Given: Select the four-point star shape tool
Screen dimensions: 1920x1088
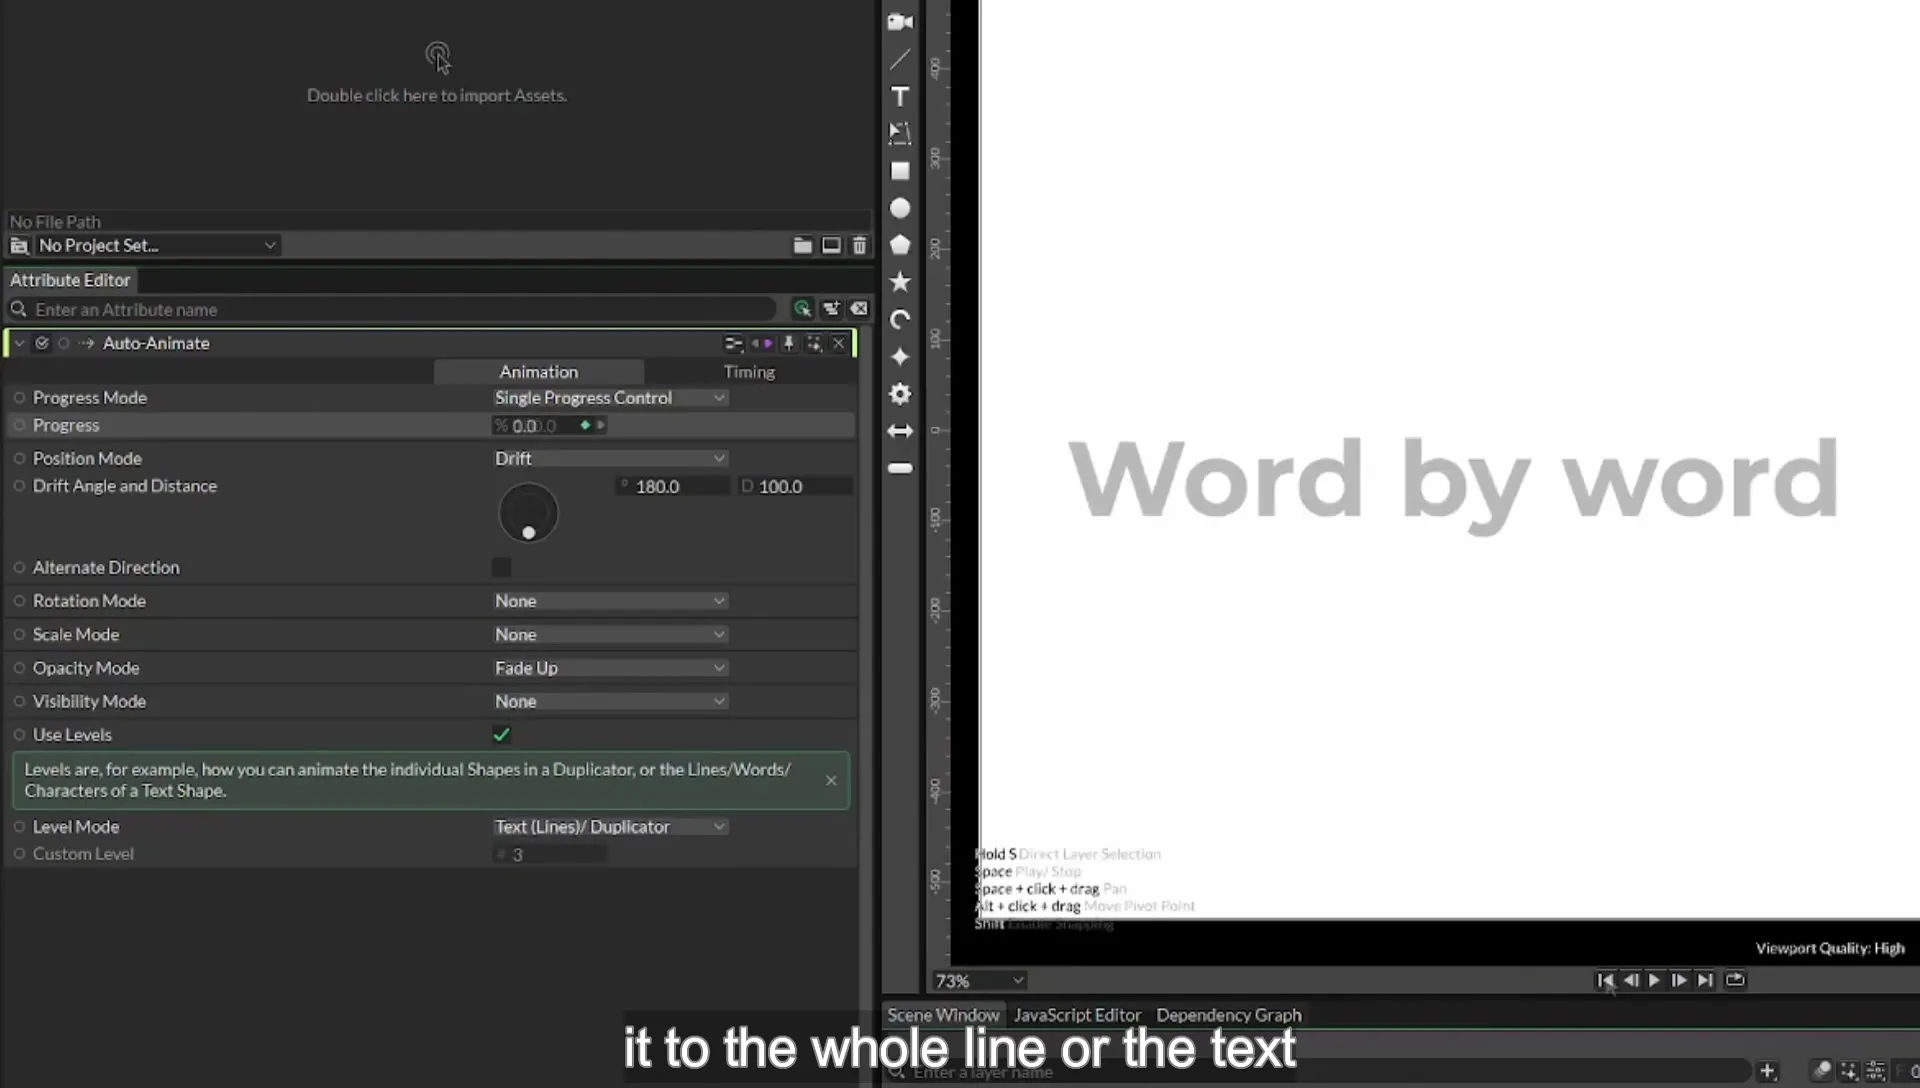Looking at the screenshot, I should (900, 357).
